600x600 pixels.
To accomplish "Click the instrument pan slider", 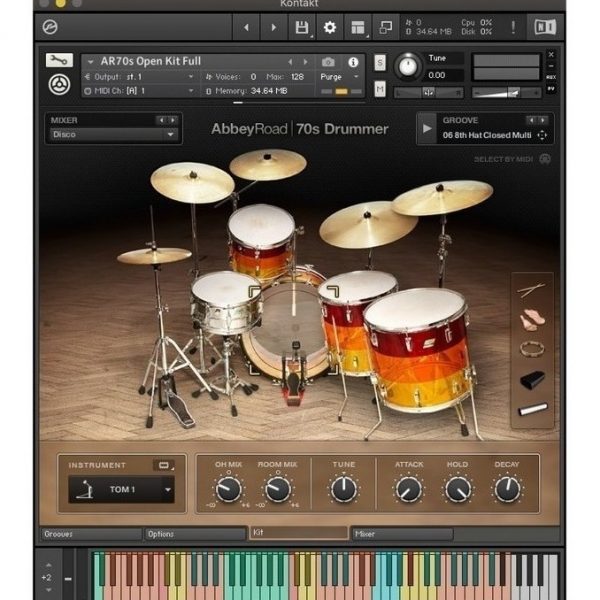I will 429,93.
